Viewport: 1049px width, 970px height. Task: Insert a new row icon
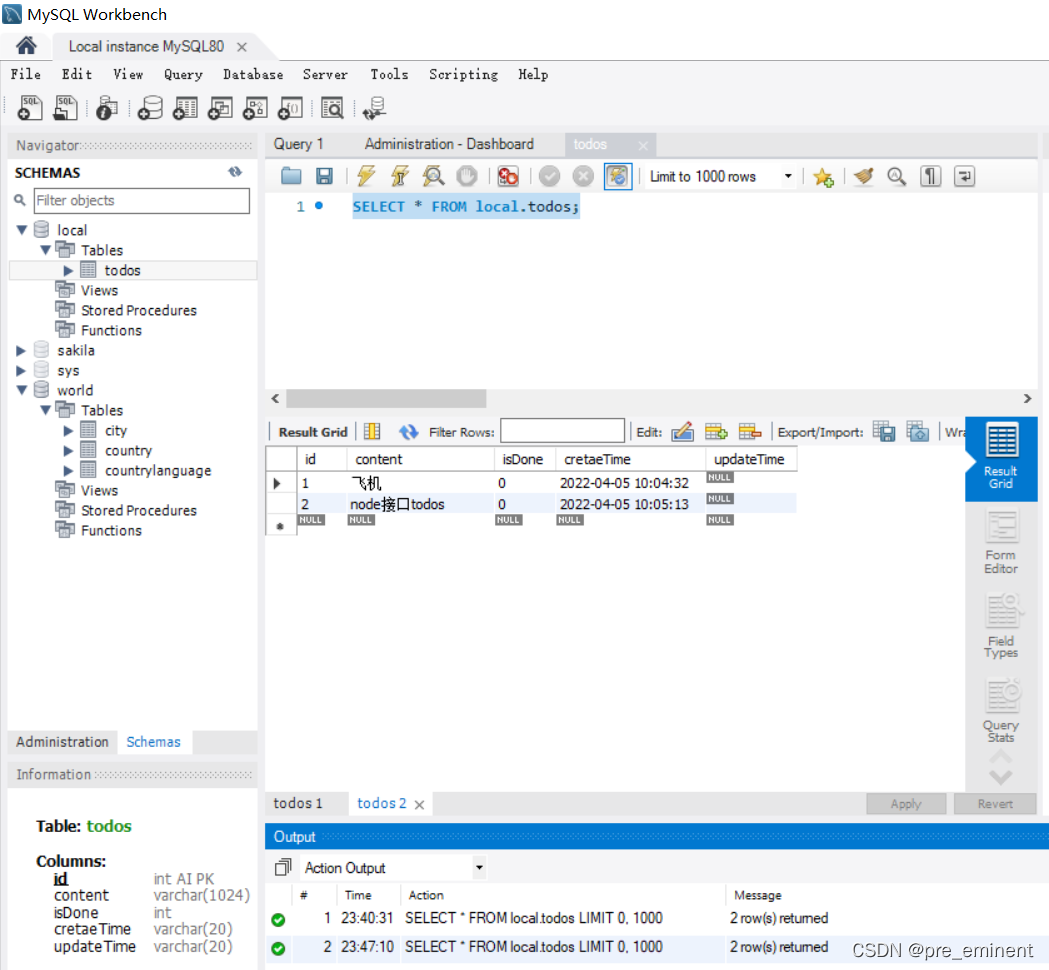tap(716, 432)
